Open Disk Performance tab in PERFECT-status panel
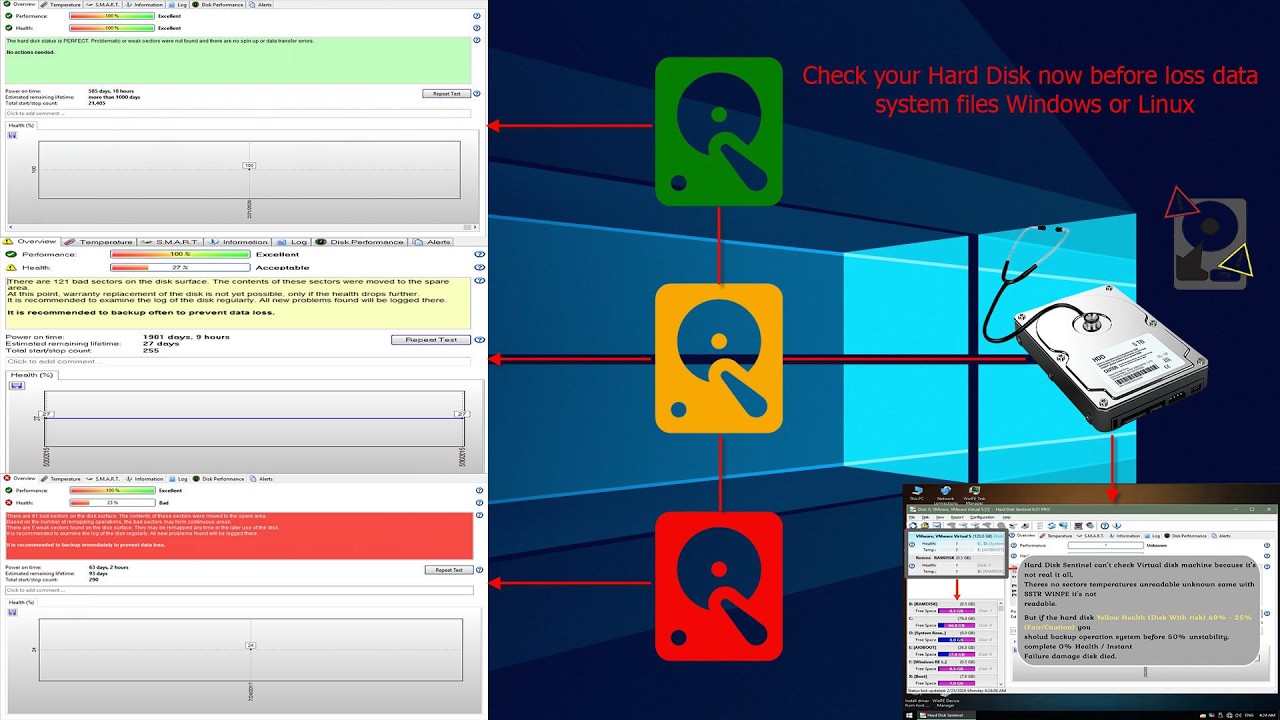Image resolution: width=1280 pixels, height=720 pixels. pos(218,4)
